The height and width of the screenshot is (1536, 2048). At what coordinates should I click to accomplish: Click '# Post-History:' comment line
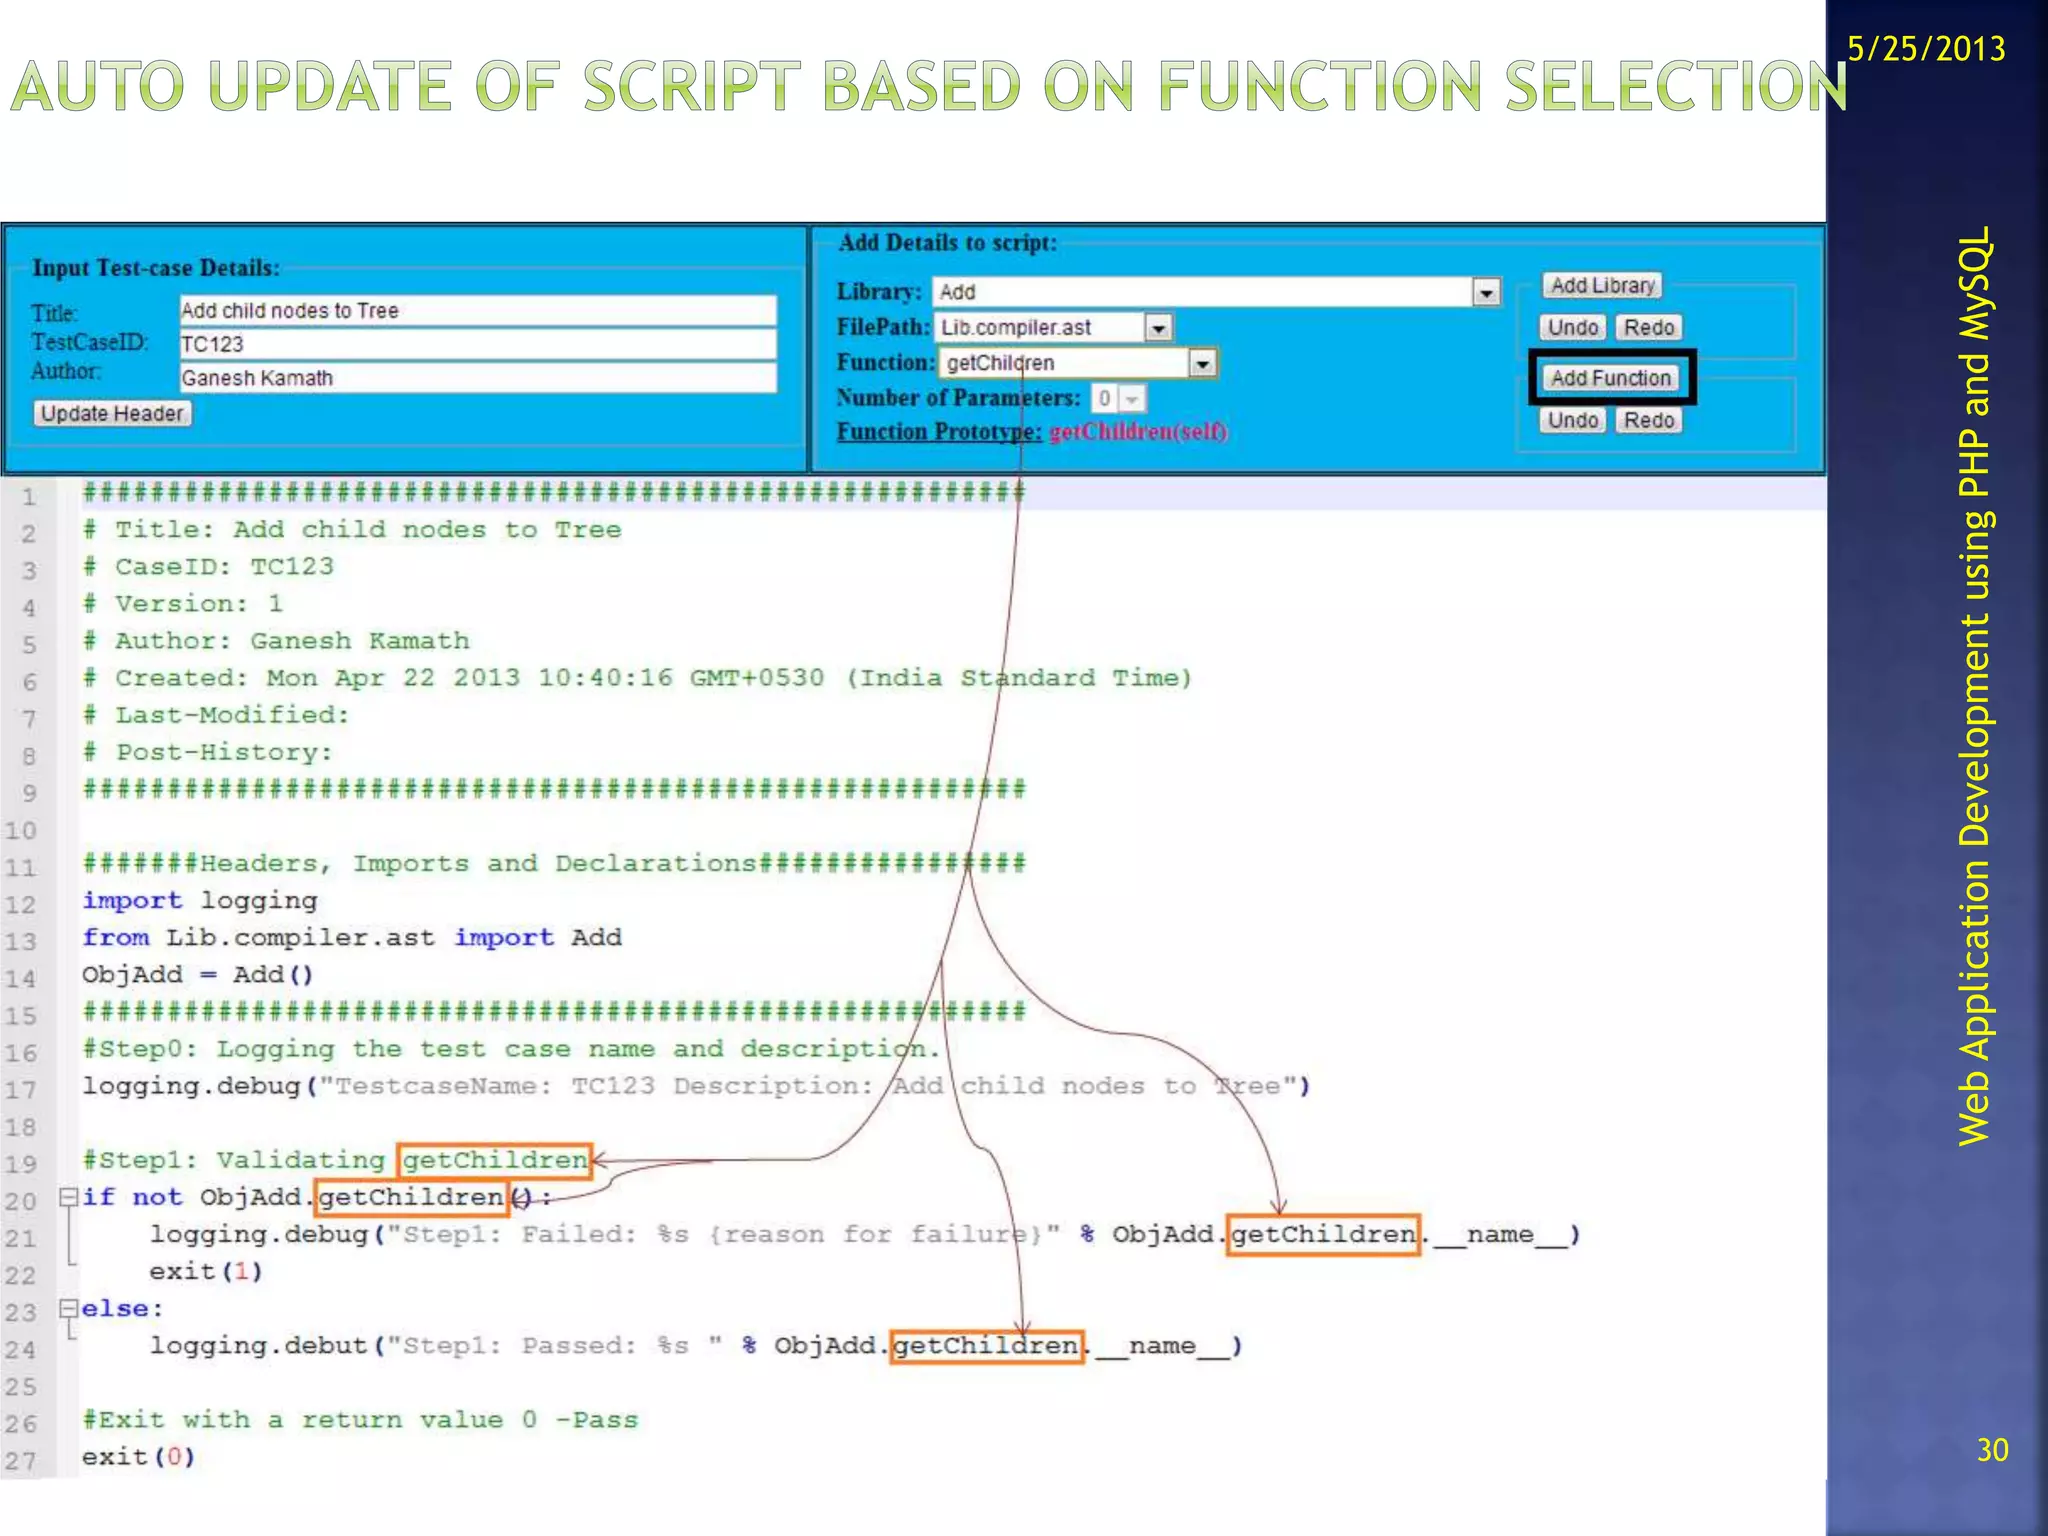point(208,752)
